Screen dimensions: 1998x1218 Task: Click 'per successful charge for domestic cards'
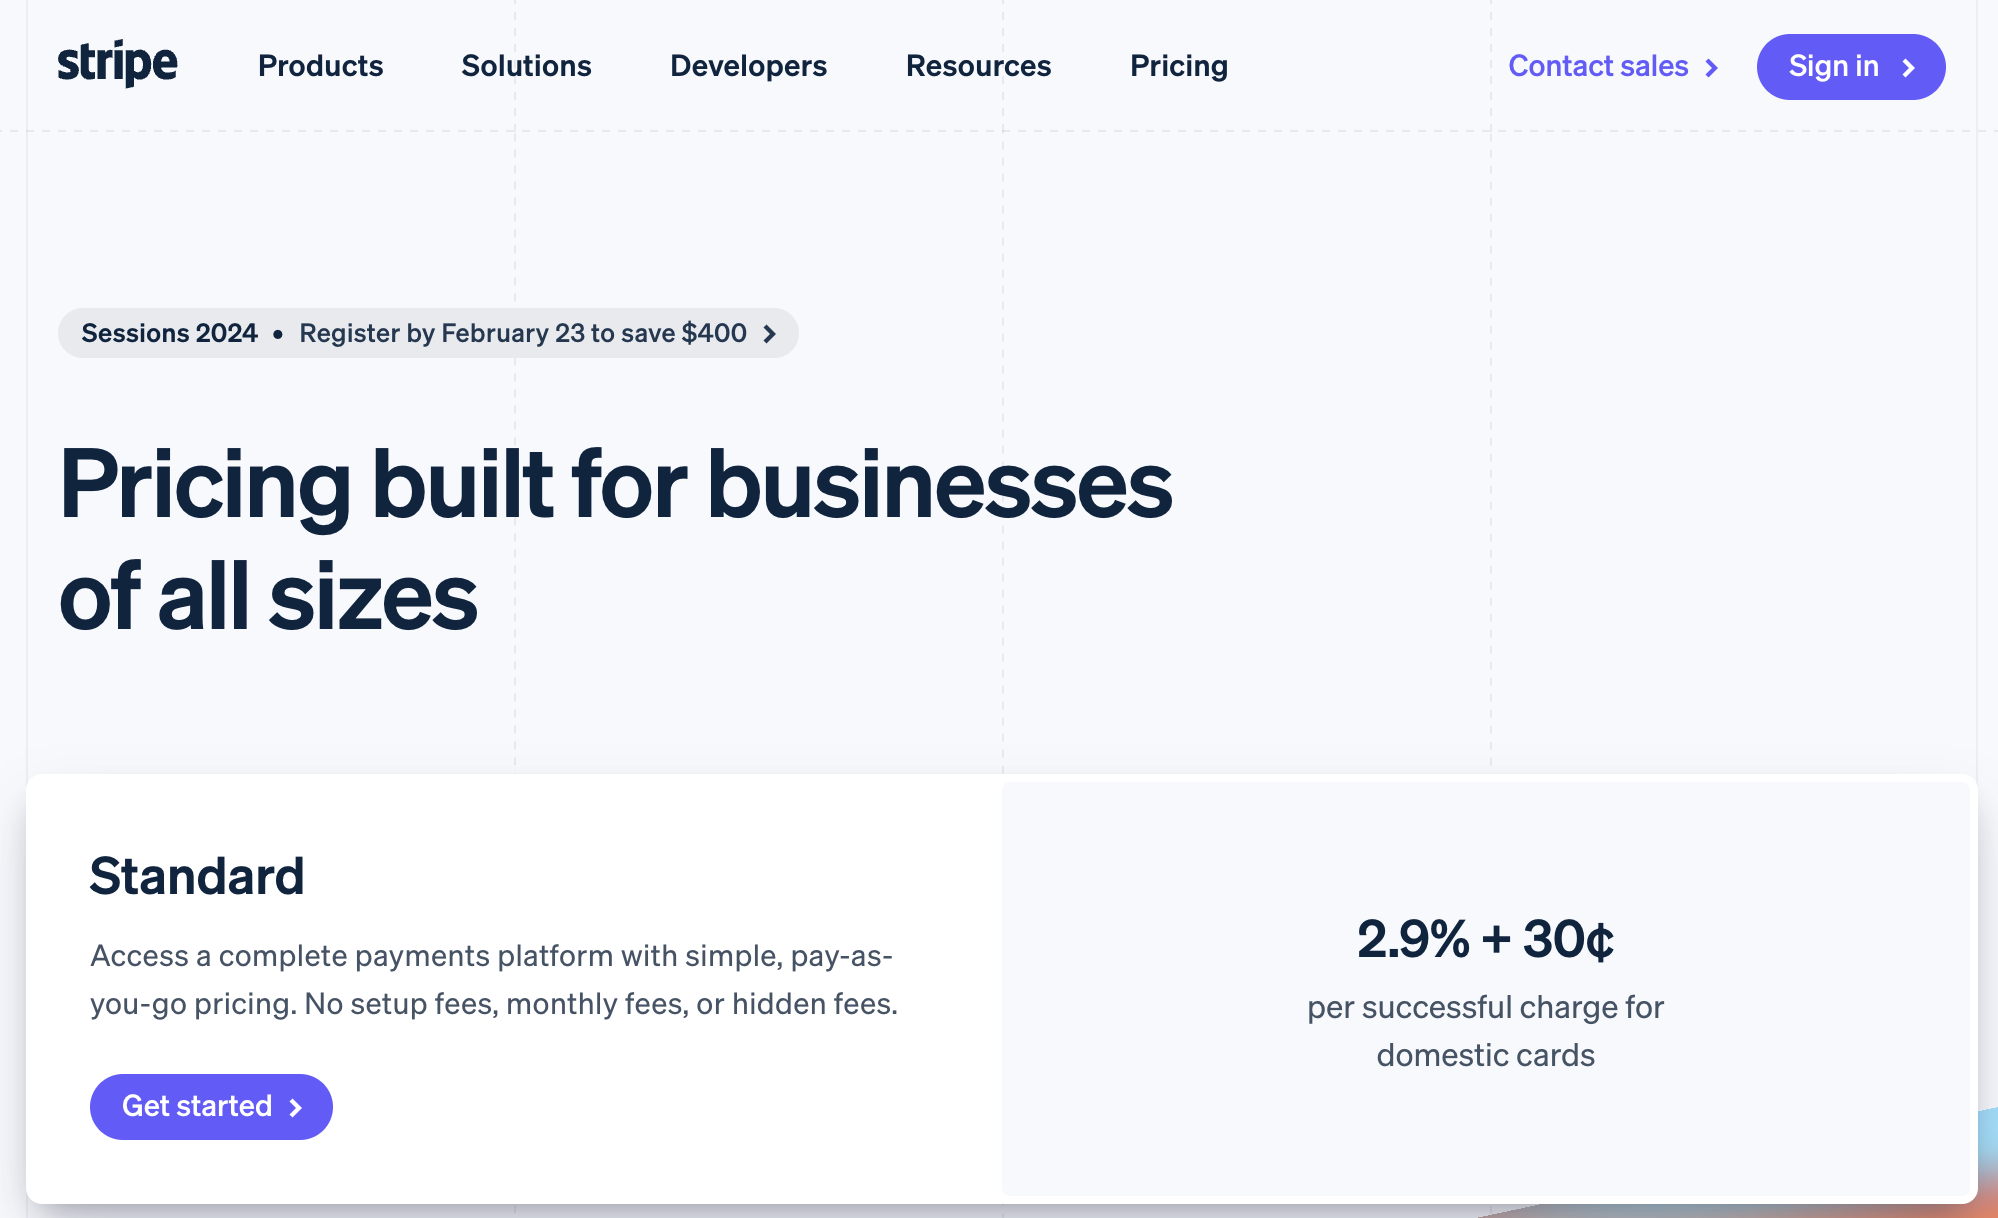pyautogui.click(x=1485, y=1031)
